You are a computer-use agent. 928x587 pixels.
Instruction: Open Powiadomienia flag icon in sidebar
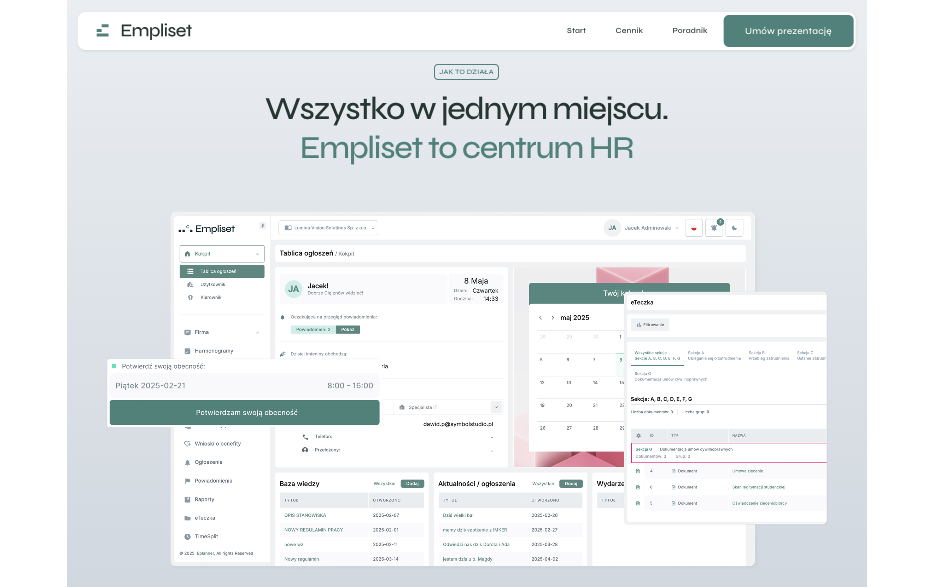click(187, 481)
